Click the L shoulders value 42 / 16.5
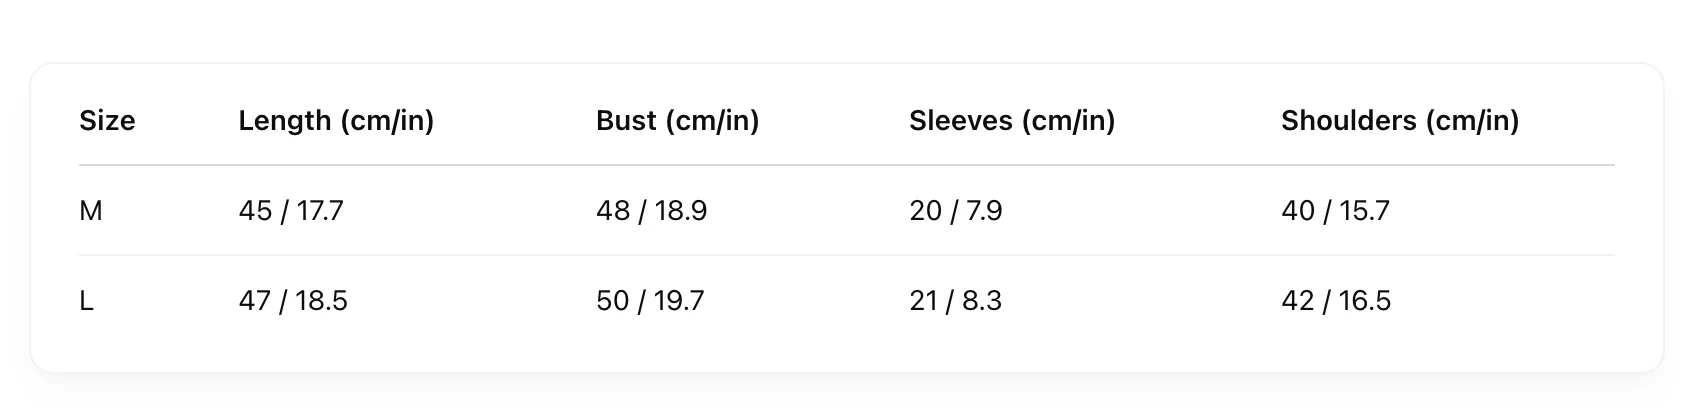 click(1336, 301)
